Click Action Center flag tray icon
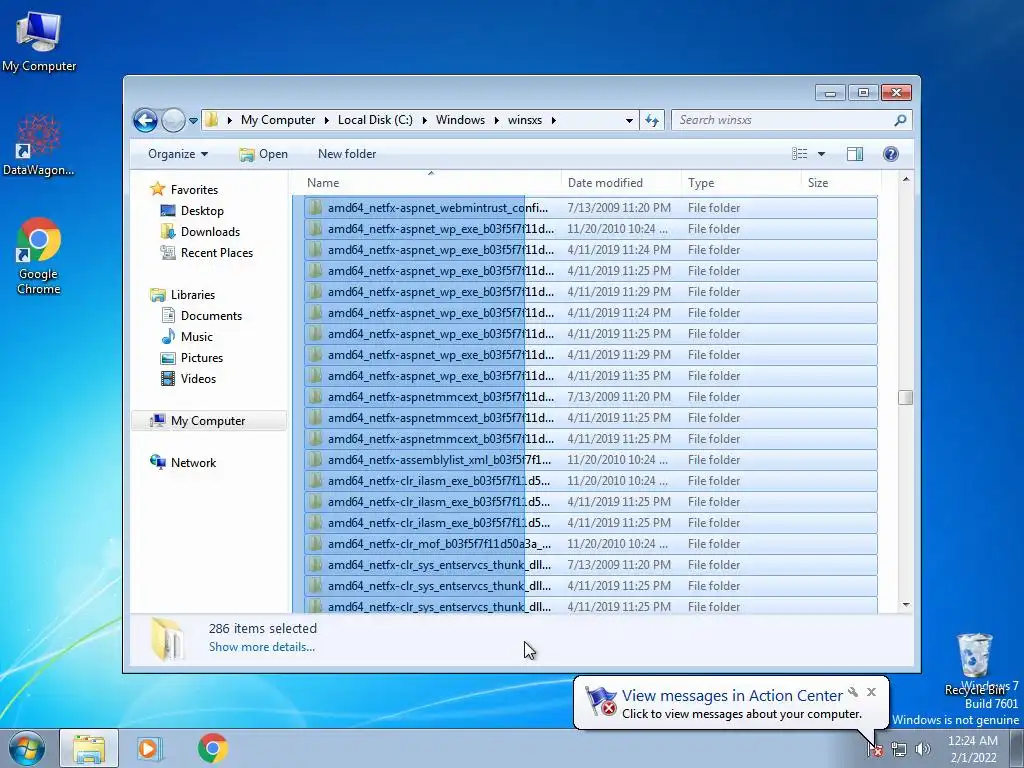1024x768 pixels. point(874,750)
